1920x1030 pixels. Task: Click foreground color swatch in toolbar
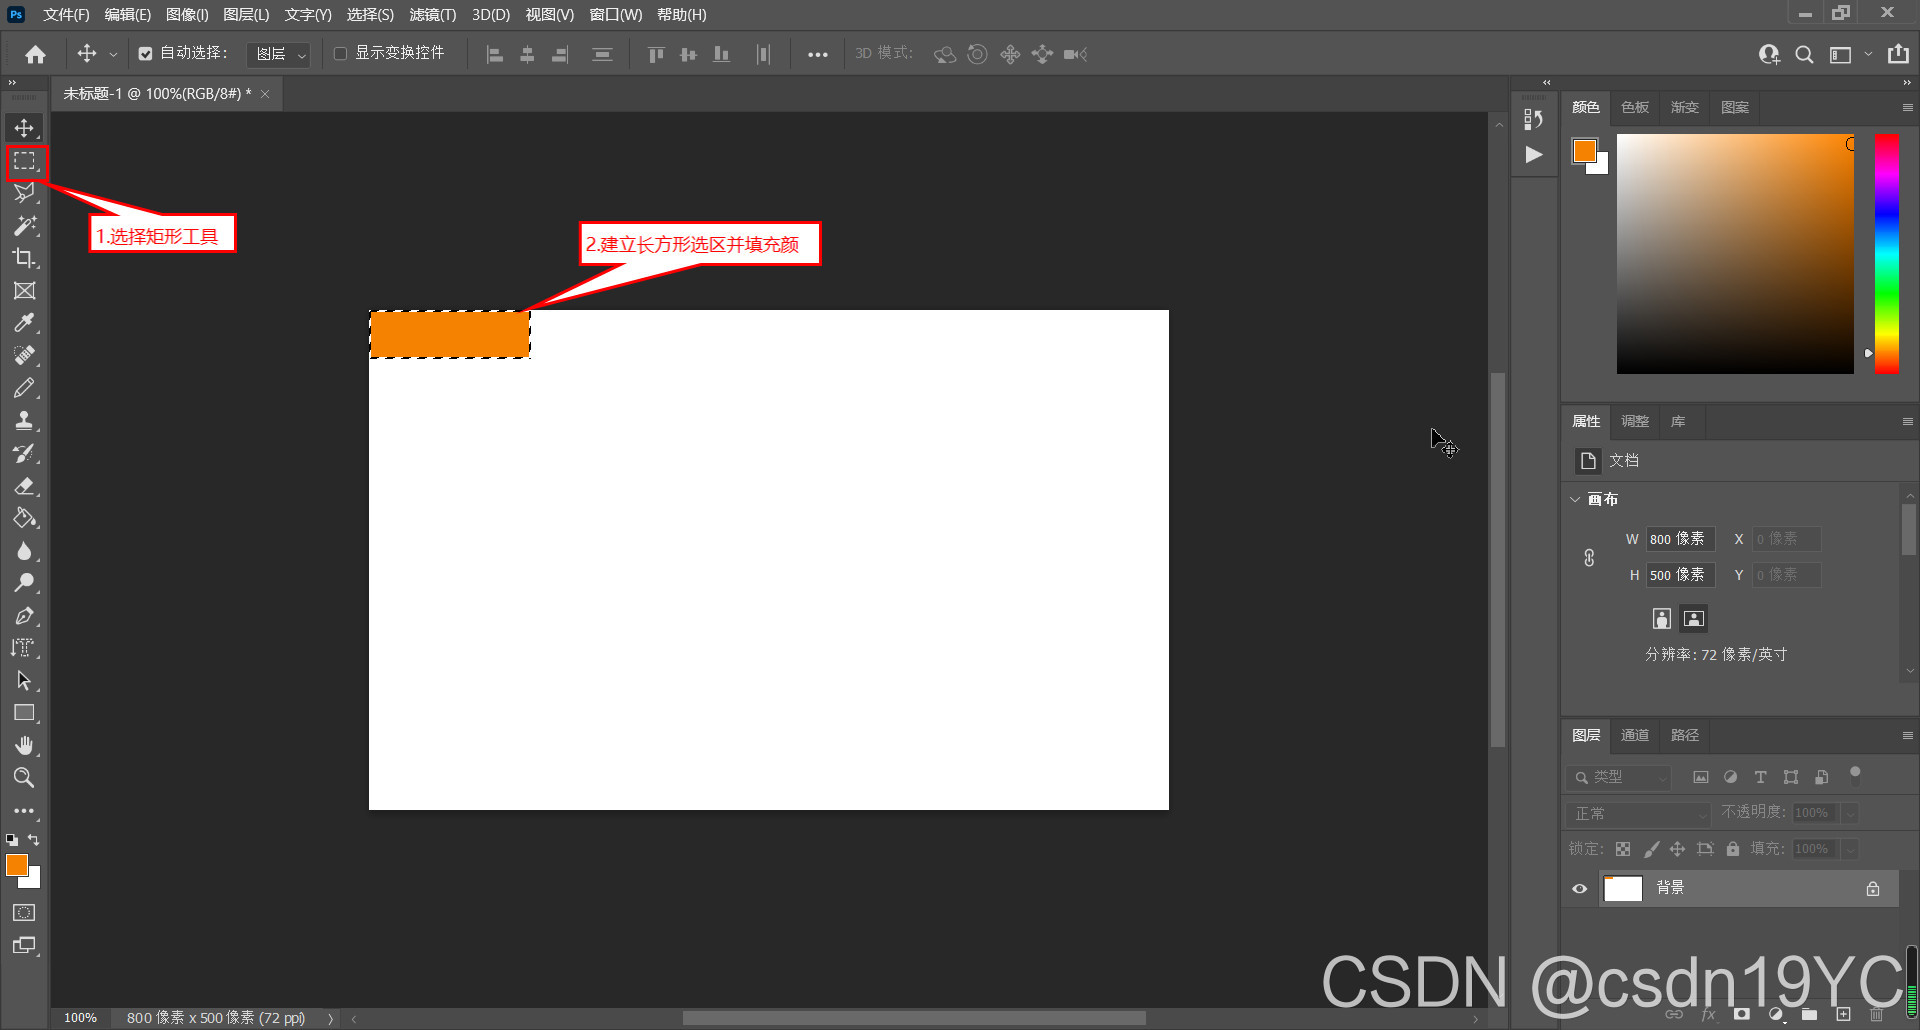point(17,866)
